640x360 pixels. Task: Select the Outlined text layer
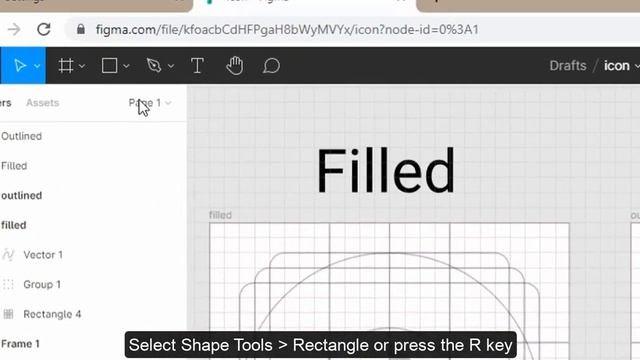tap(21, 136)
